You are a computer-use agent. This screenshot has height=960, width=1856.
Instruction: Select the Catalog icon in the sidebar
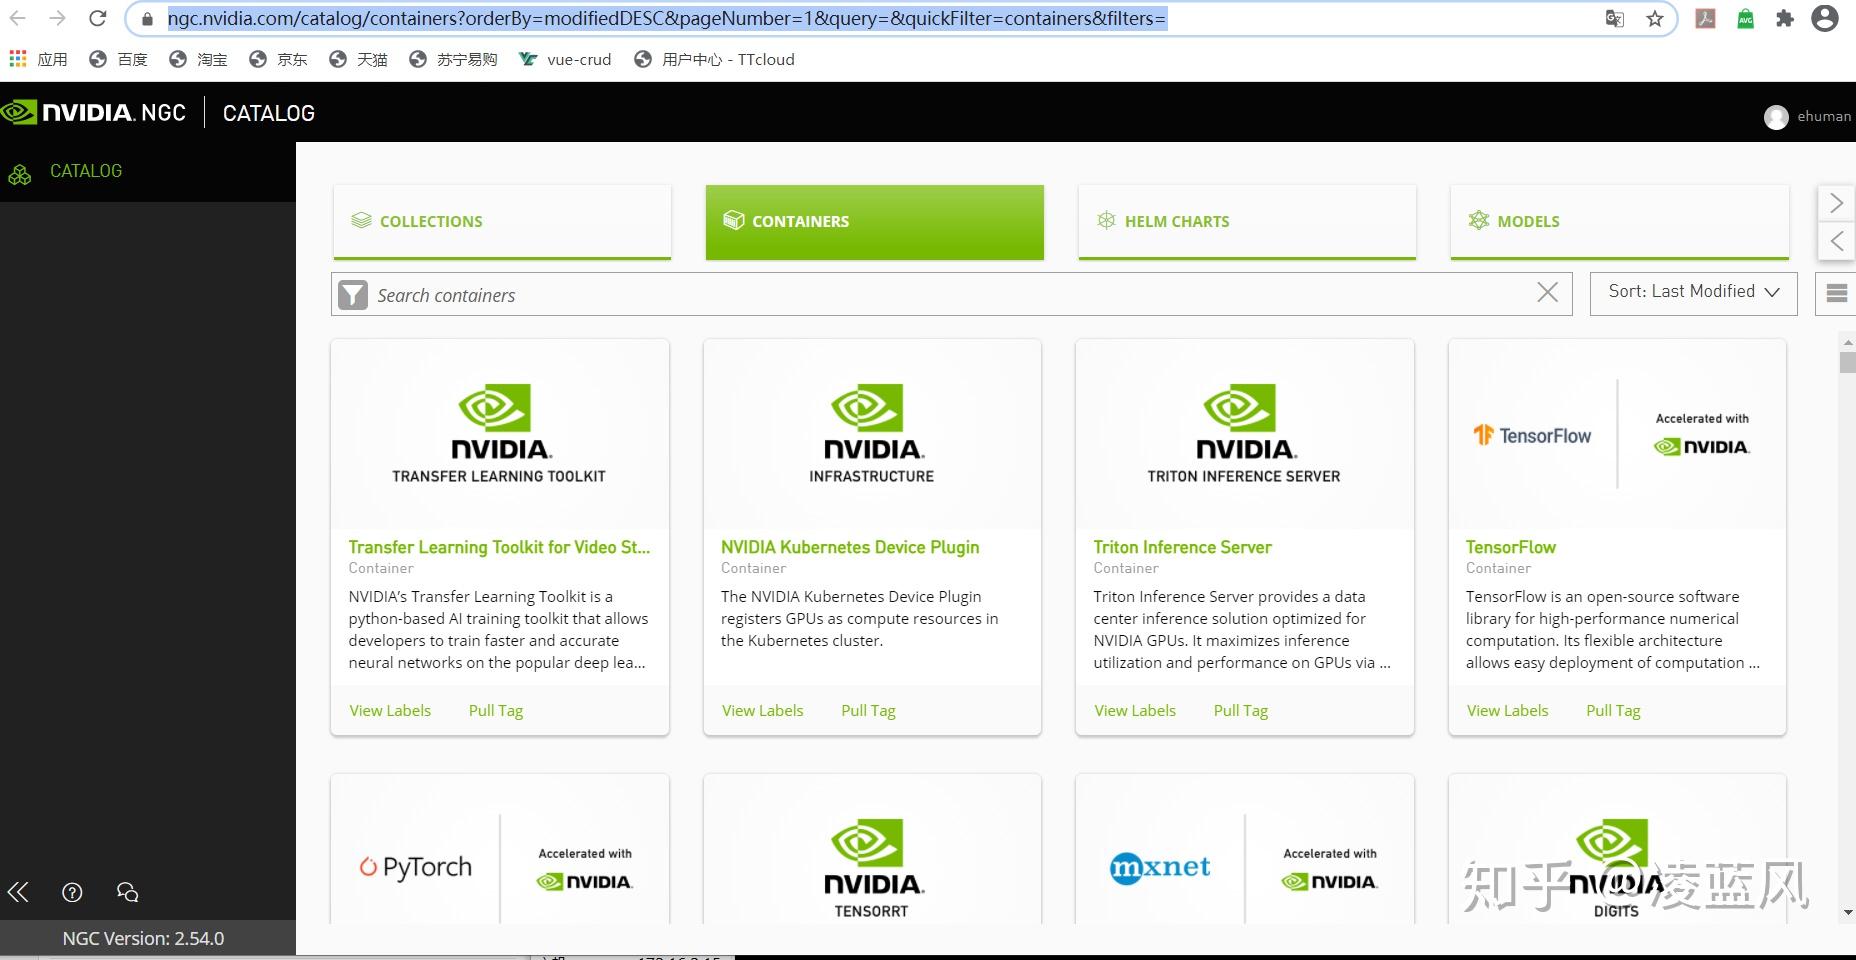20,172
